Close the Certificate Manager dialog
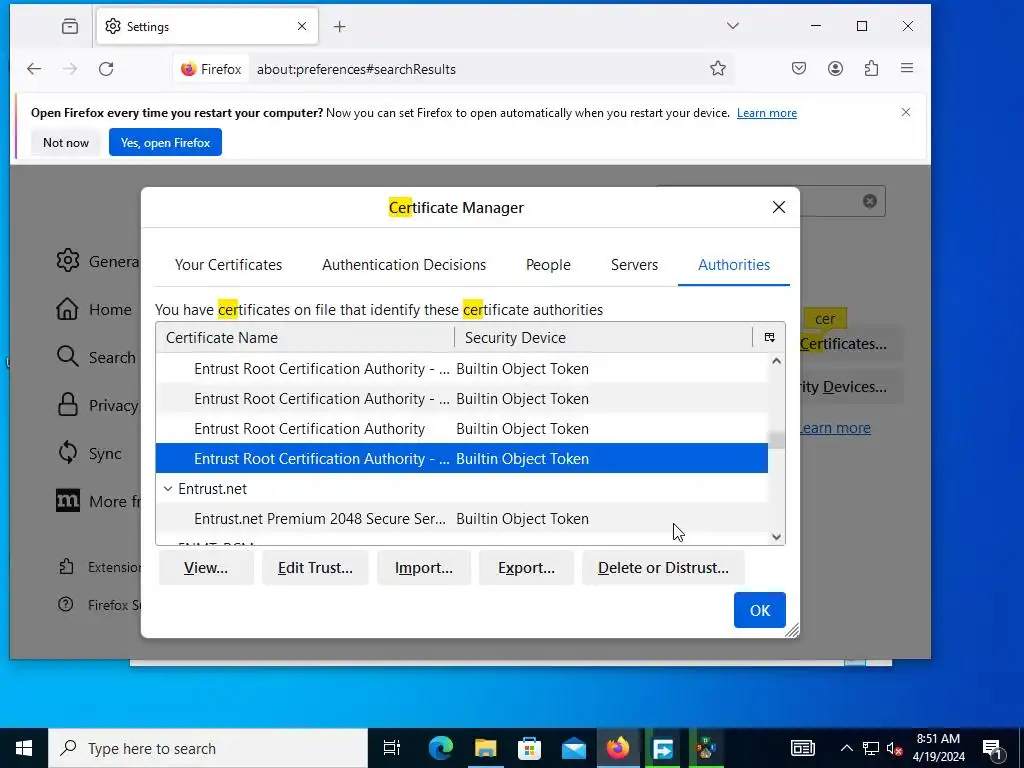This screenshot has height=768, width=1024. point(778,208)
